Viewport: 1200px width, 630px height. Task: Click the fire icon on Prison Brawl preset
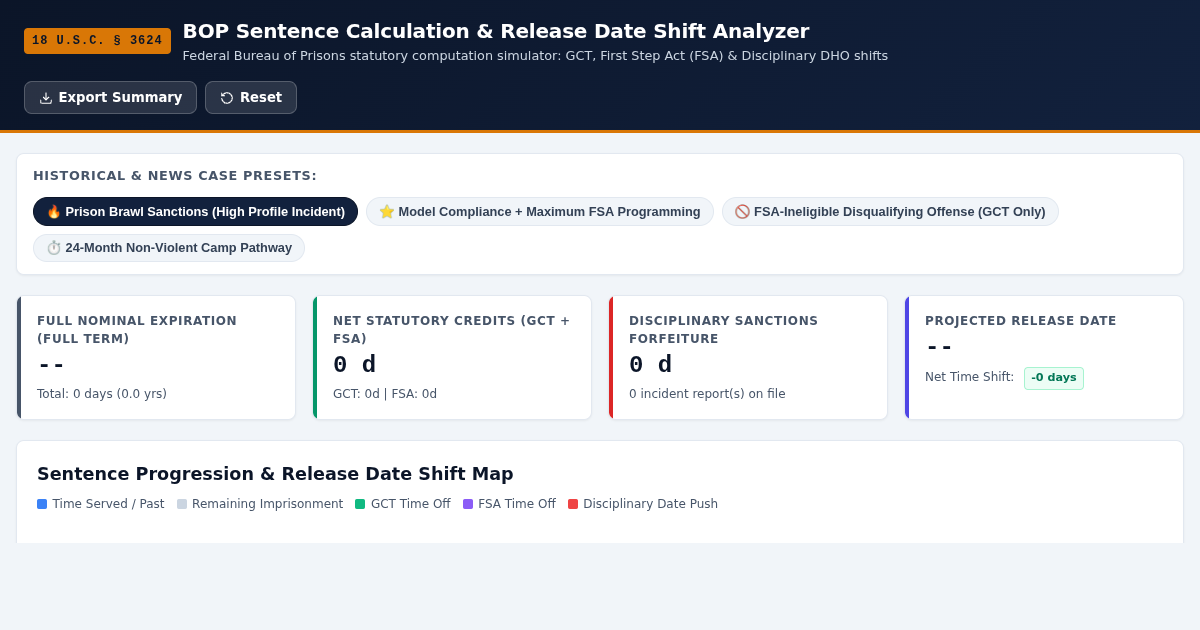54,212
